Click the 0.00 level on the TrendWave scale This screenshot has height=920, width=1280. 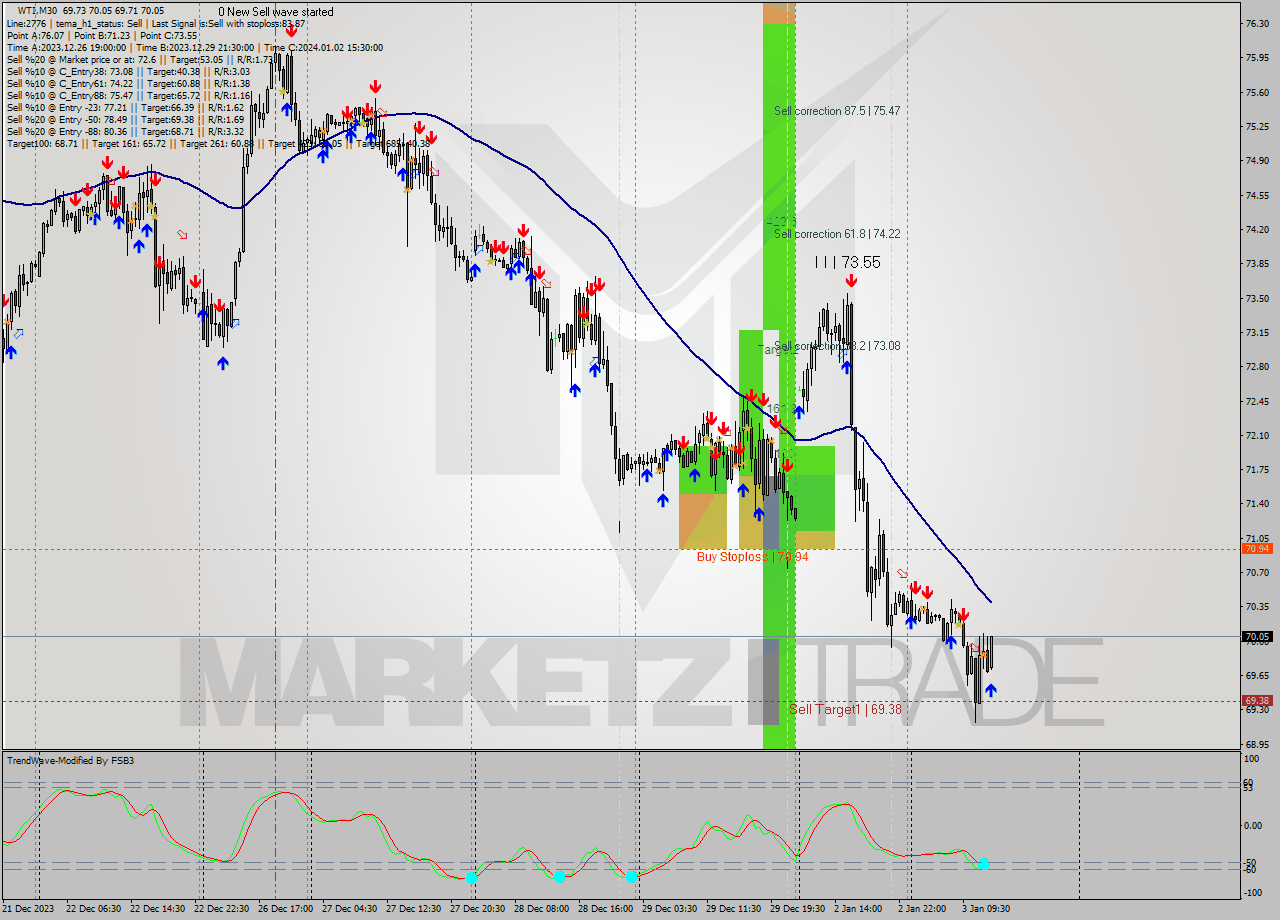tap(1253, 826)
